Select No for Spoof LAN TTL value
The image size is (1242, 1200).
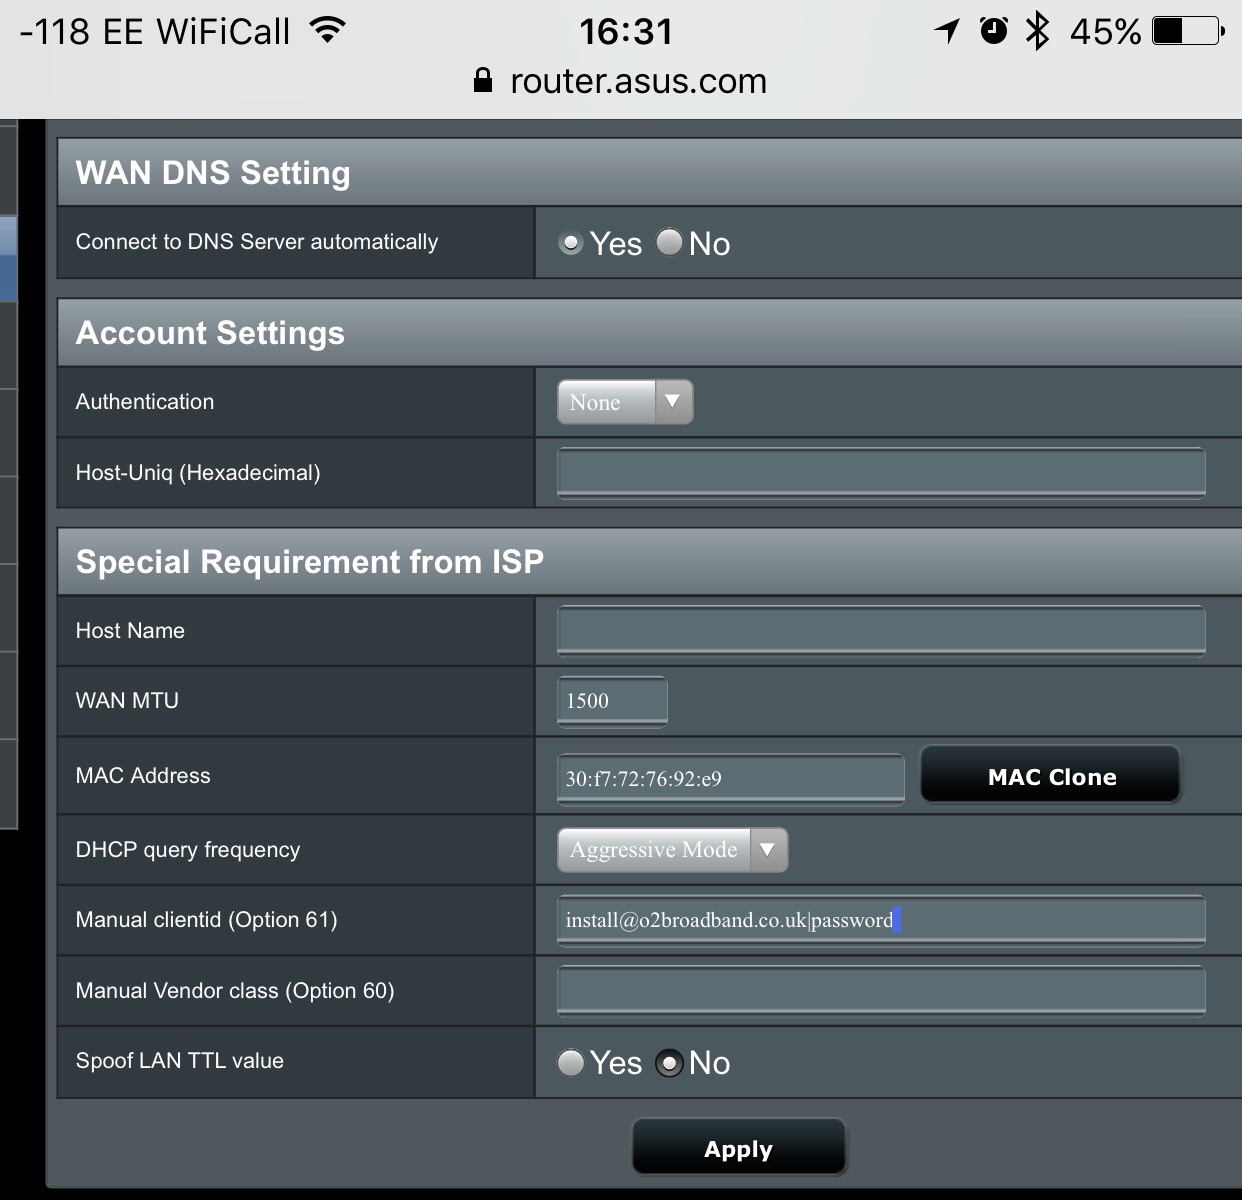pos(669,1062)
